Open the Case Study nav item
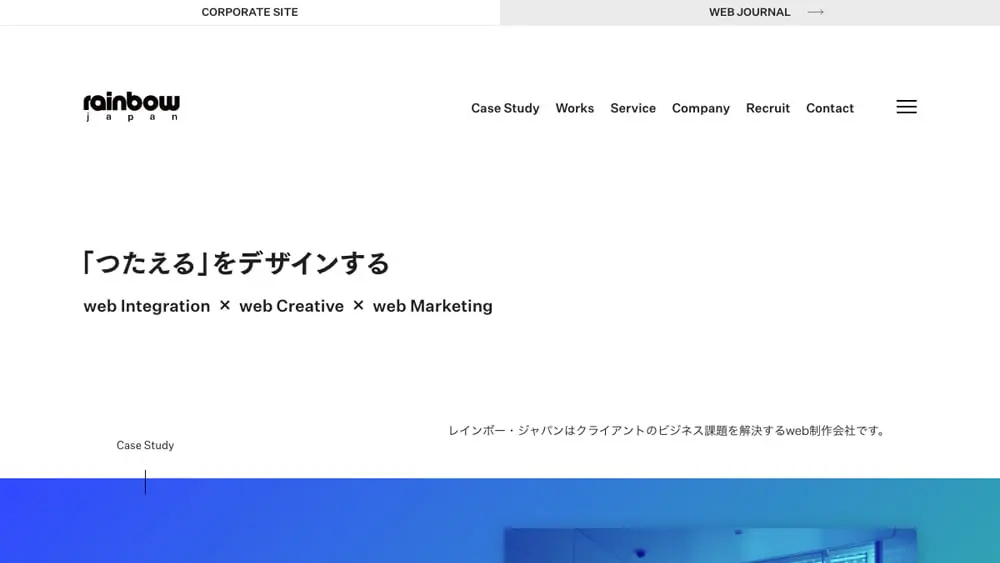The image size is (1000, 563). pyautogui.click(x=505, y=108)
